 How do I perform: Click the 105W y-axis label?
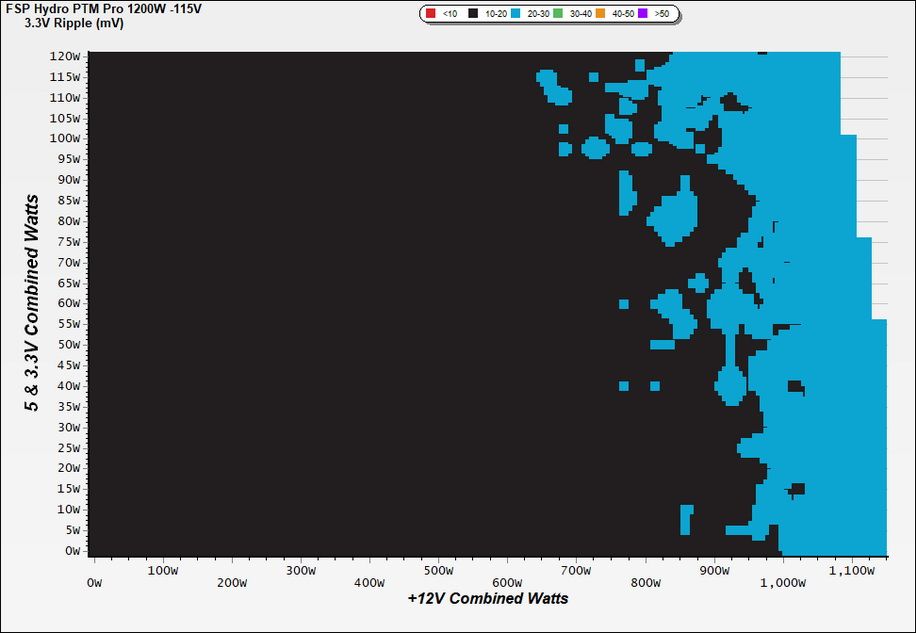click(65, 118)
